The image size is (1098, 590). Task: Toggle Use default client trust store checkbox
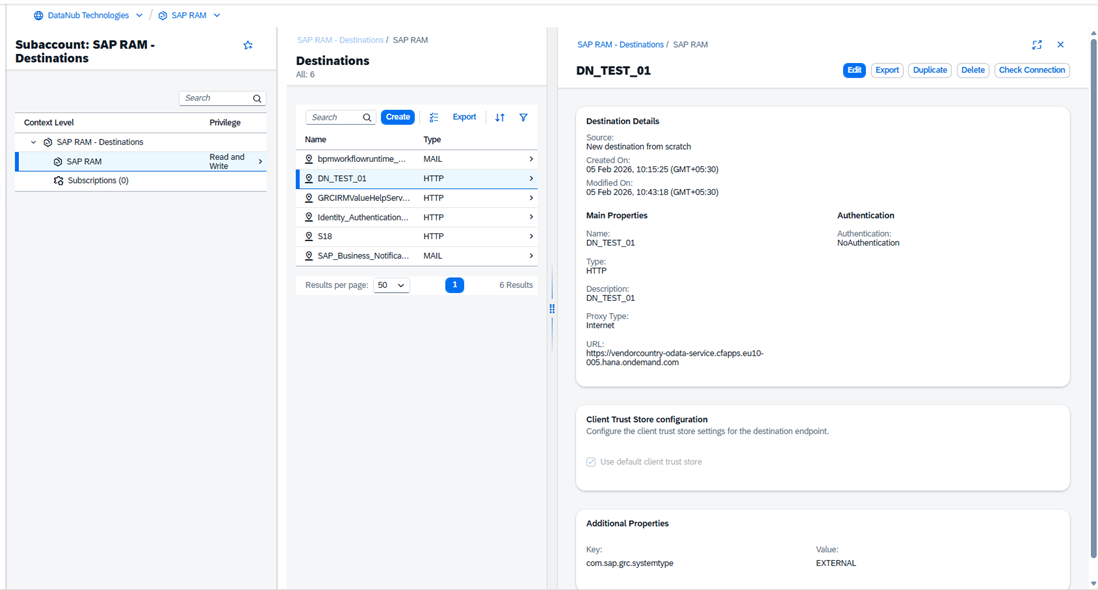coord(591,462)
